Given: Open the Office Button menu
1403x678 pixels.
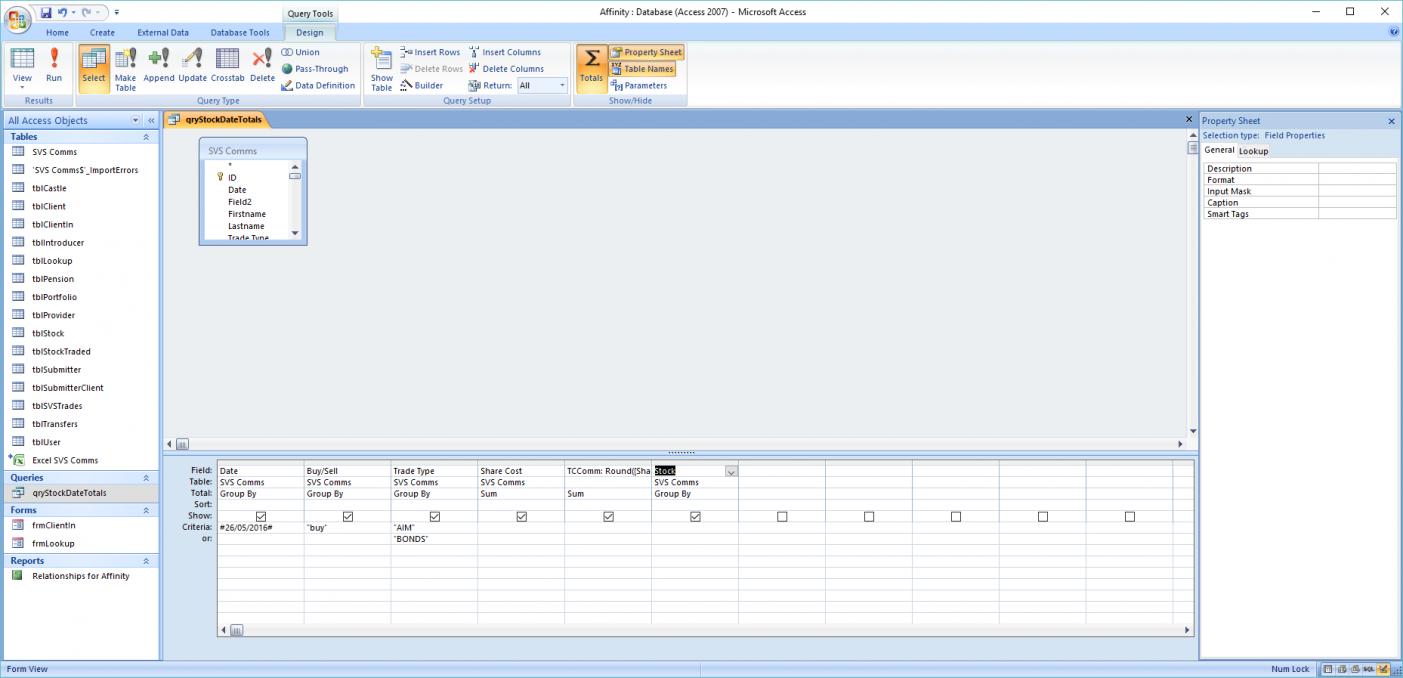Looking at the screenshot, I should click(x=19, y=20).
